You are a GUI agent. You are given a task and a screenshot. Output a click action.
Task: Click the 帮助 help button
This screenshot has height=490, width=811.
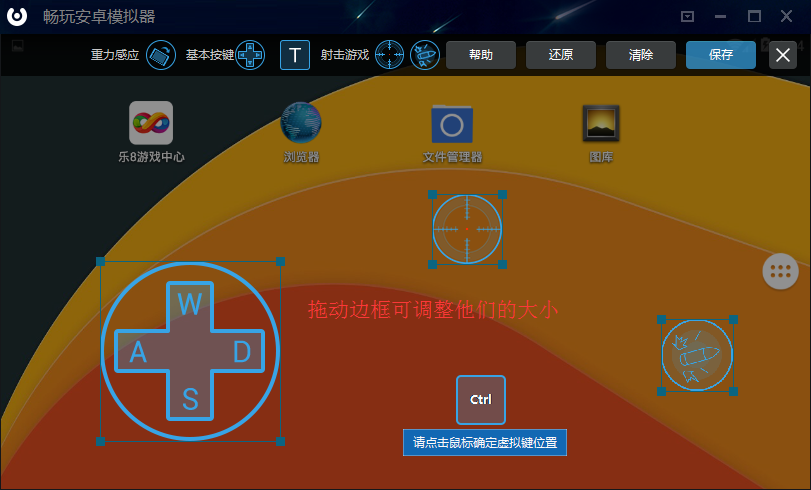pos(481,55)
